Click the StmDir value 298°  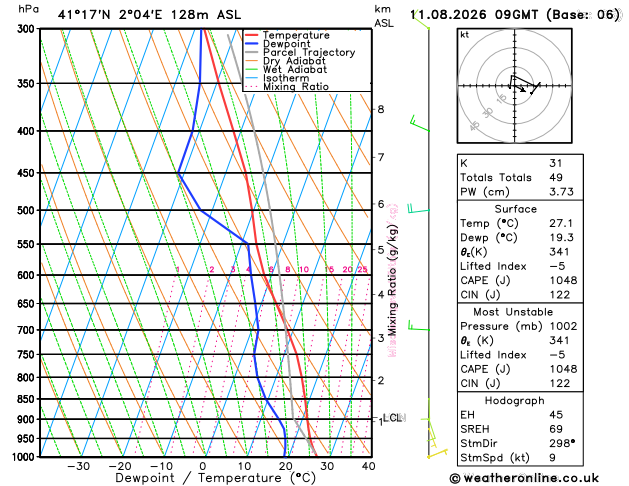[x=562, y=443]
